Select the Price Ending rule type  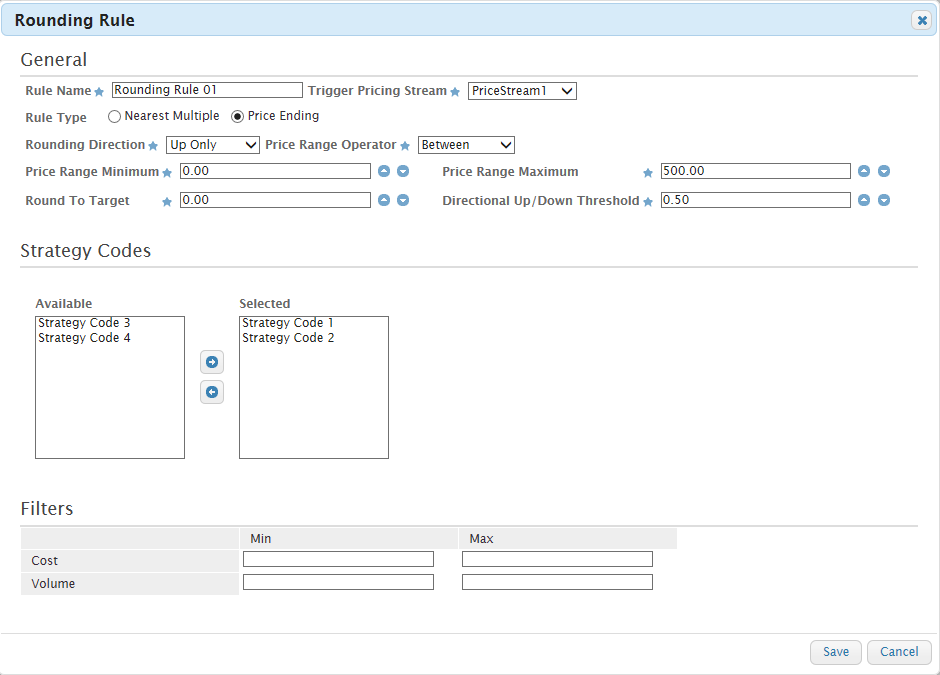(x=237, y=117)
